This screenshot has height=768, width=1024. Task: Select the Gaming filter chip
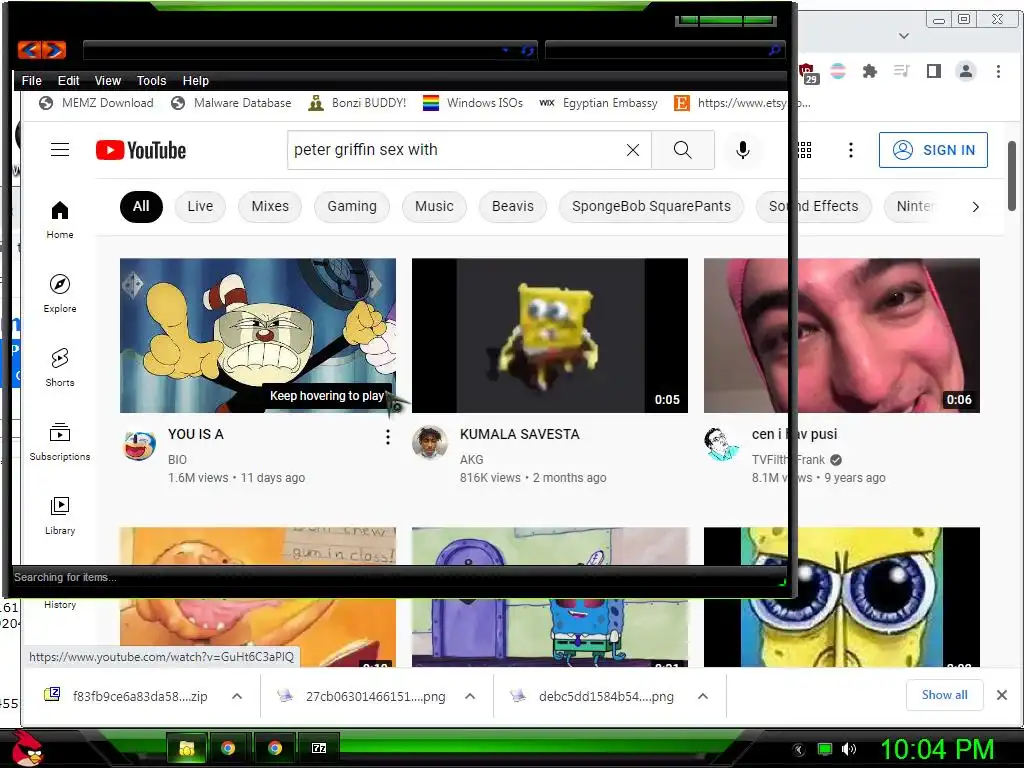tap(352, 206)
